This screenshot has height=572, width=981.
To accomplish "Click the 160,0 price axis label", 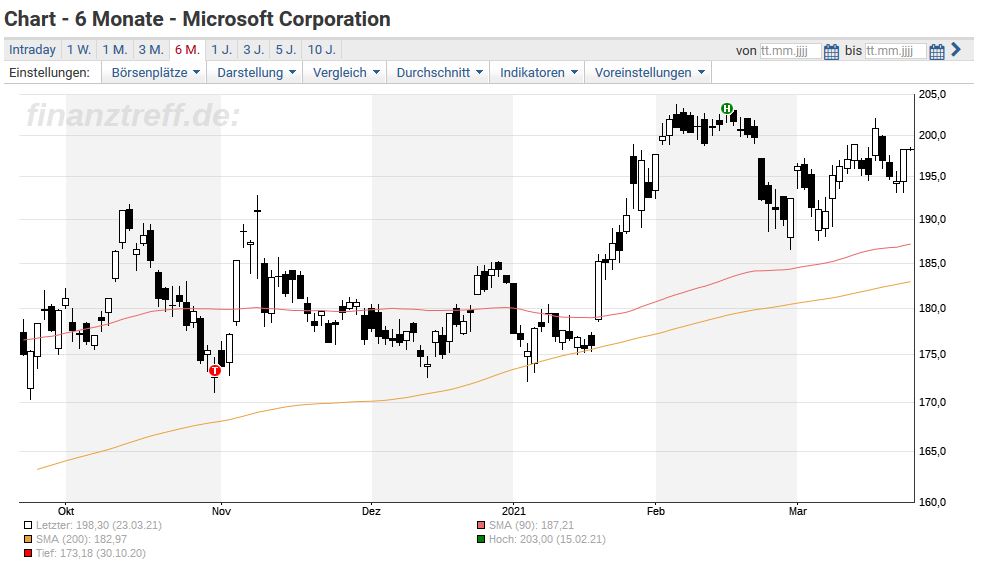I will (932, 502).
